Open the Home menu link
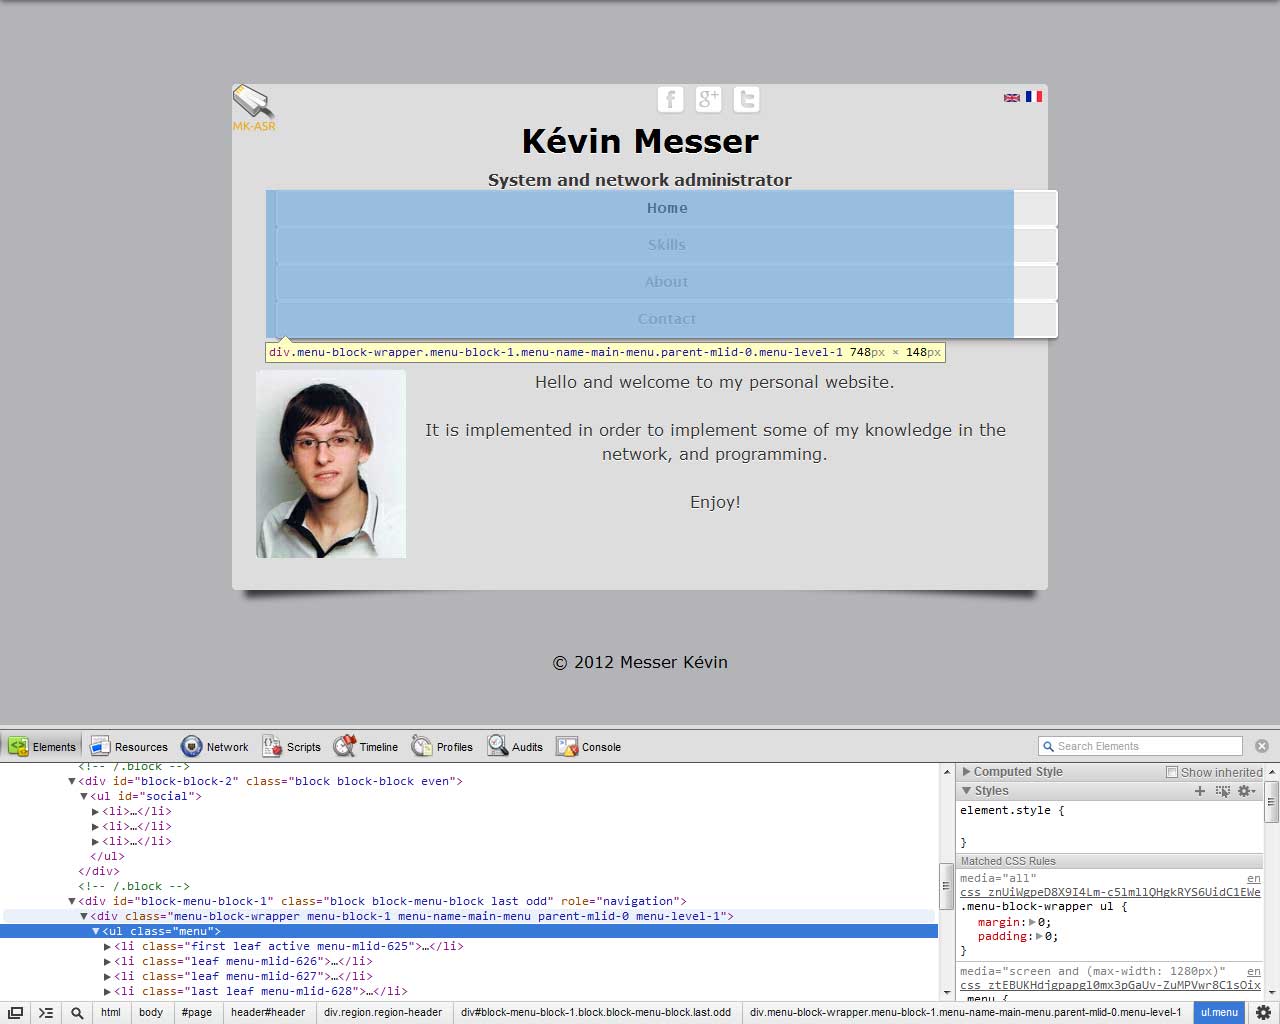The width and height of the screenshot is (1280, 1024). point(667,208)
